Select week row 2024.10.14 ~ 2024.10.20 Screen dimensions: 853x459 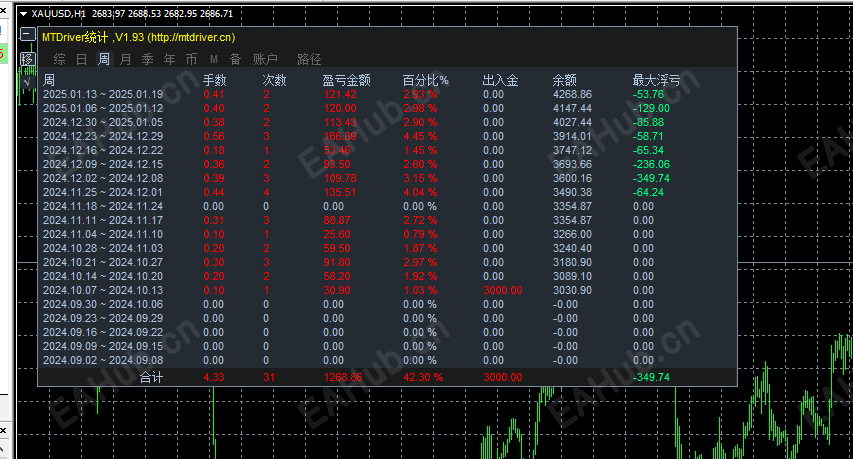[x=387, y=276]
